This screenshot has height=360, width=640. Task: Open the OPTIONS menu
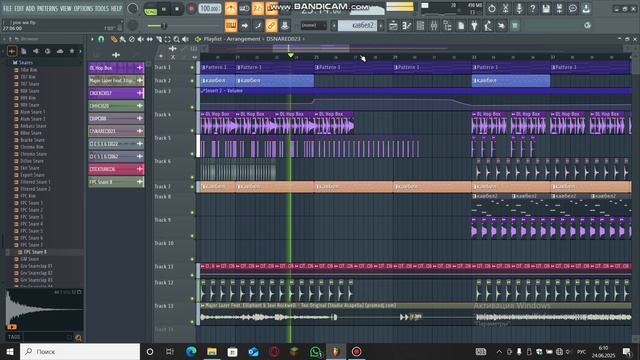click(x=83, y=8)
